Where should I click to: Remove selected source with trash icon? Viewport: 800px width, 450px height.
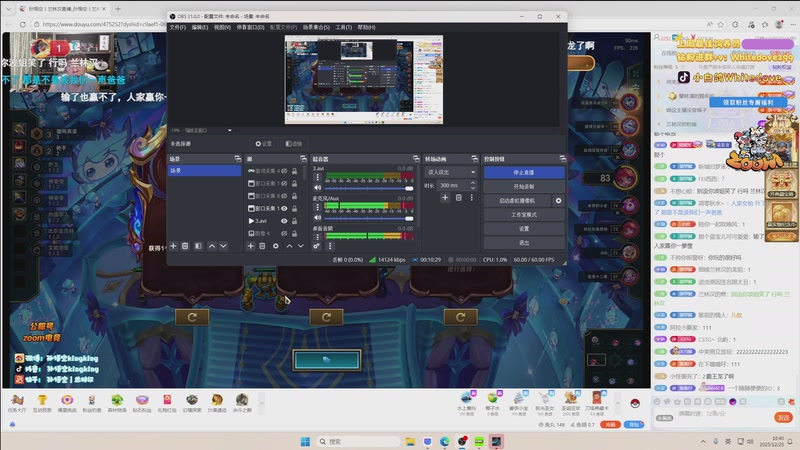[262, 246]
